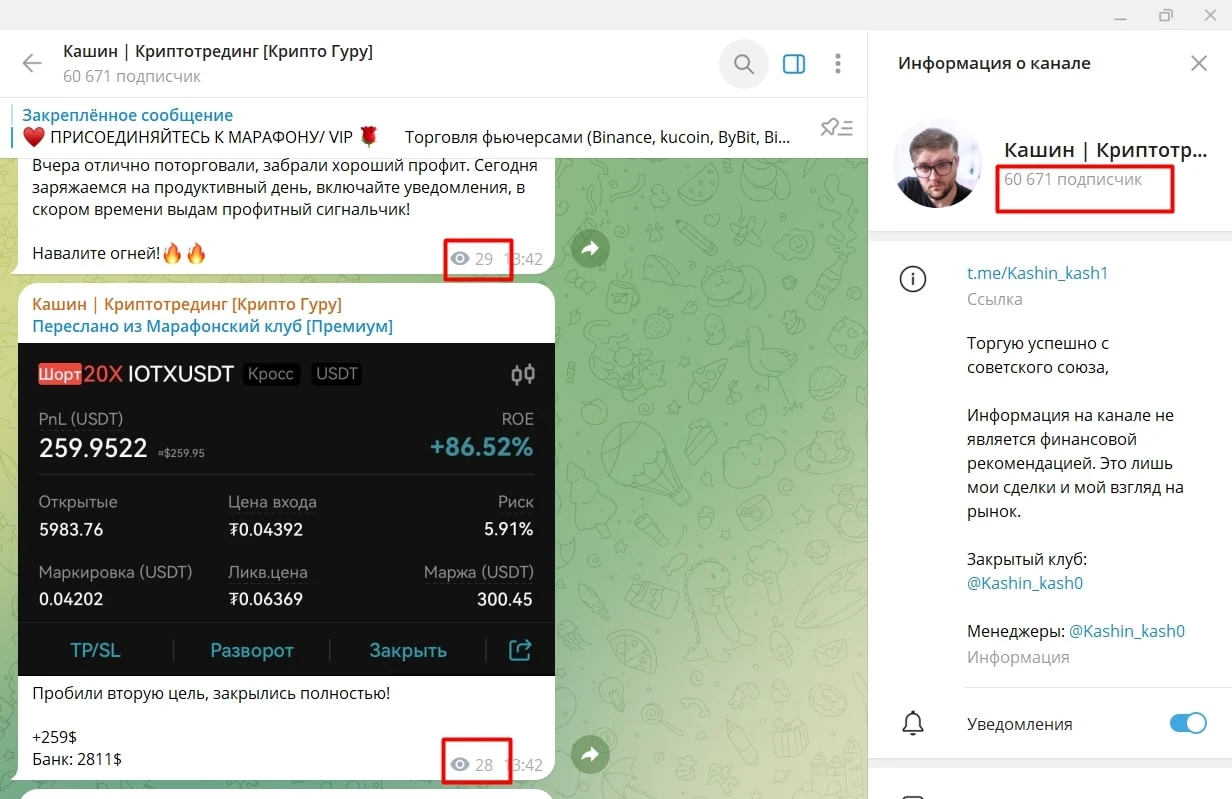The image size is (1232, 799).
Task: Toggle the side info panel icon
Action: (794, 64)
